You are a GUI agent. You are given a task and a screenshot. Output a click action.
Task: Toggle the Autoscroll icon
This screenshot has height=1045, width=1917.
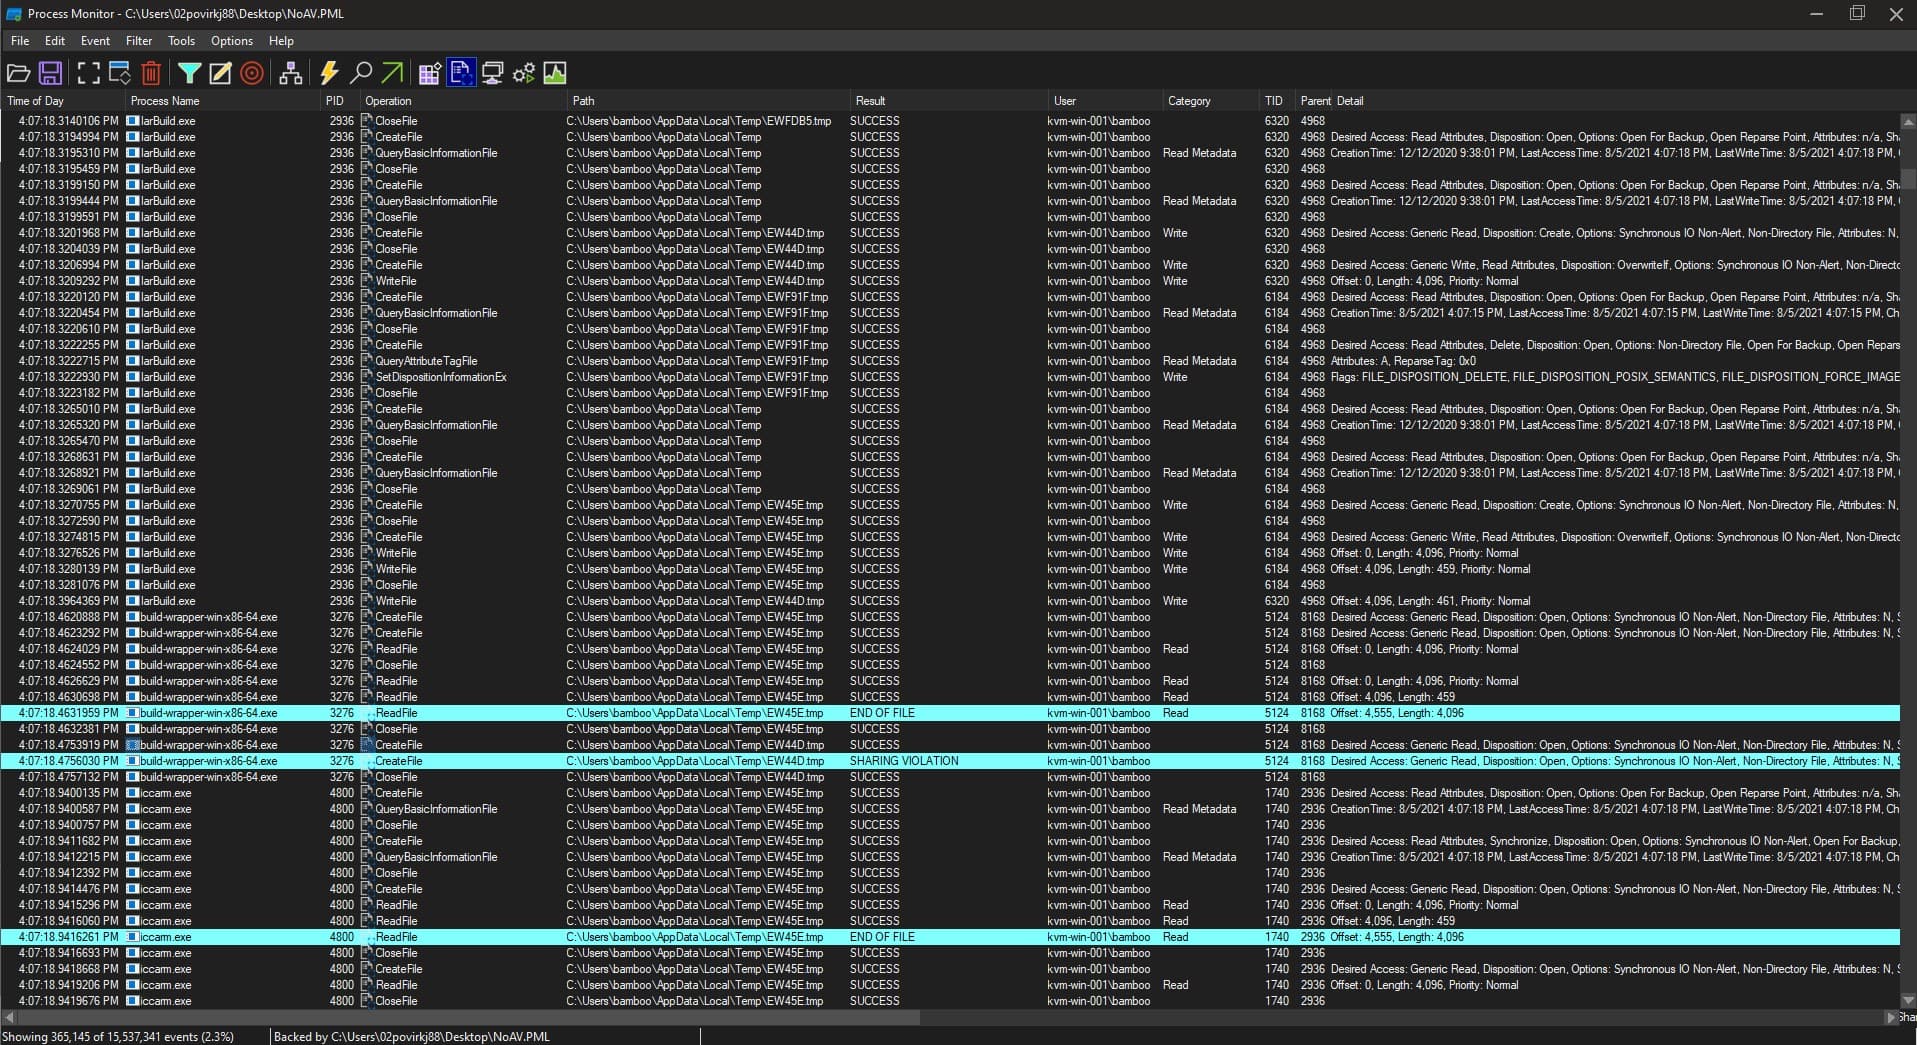point(120,73)
